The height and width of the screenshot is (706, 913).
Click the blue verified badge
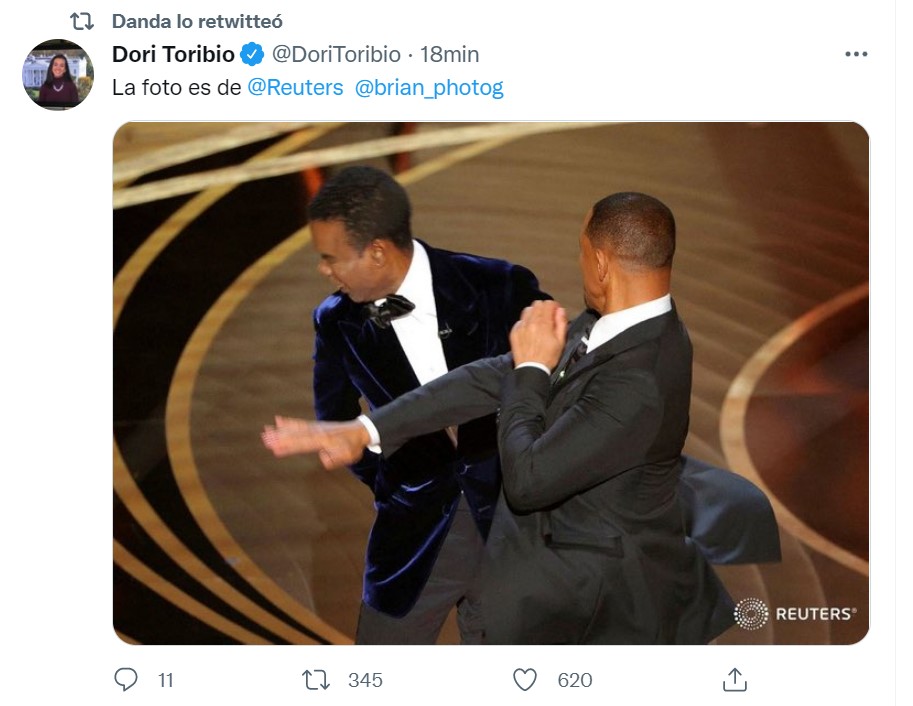click(x=254, y=55)
